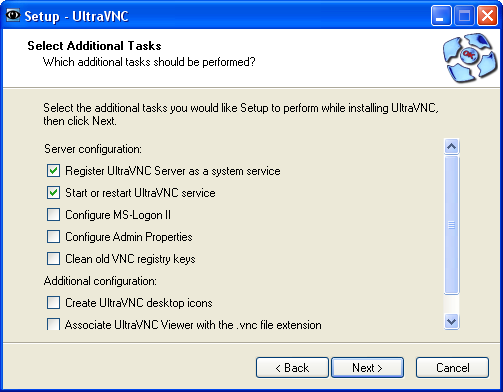Click the UltraVNC eye icon in title bar
Screen dimensions: 503x392
tap(13, 15)
